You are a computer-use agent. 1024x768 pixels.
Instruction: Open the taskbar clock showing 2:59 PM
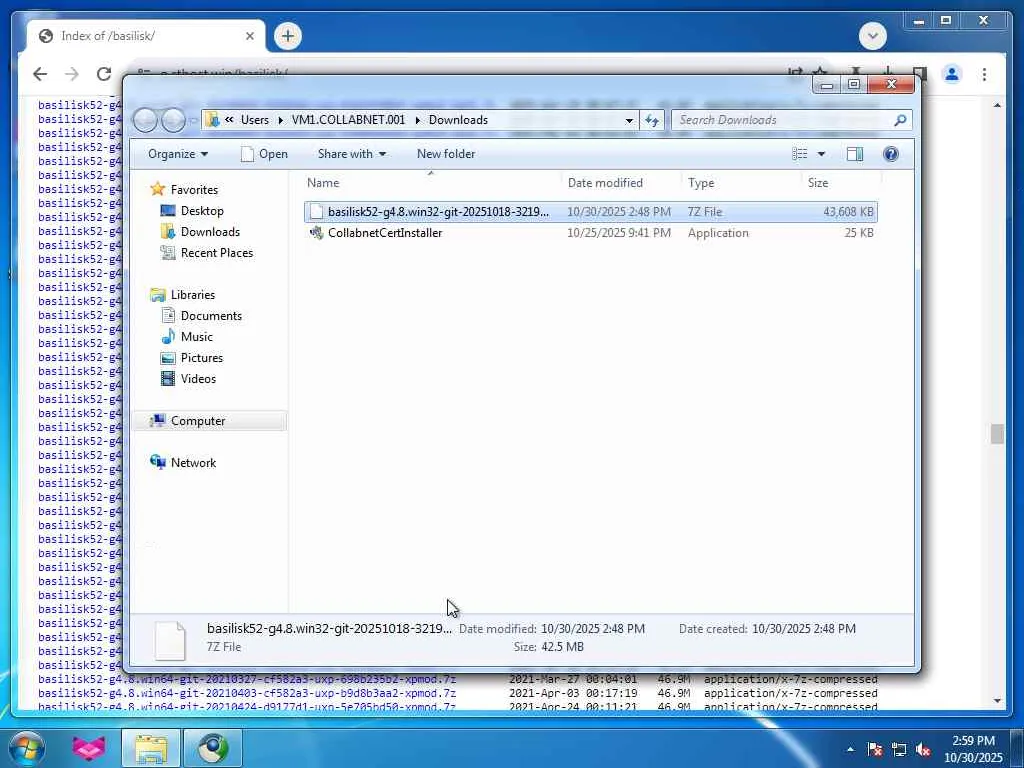coord(973,749)
